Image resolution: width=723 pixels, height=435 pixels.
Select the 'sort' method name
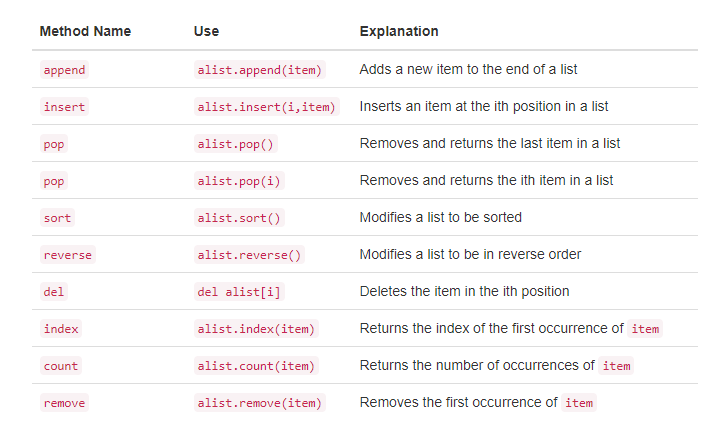57,218
